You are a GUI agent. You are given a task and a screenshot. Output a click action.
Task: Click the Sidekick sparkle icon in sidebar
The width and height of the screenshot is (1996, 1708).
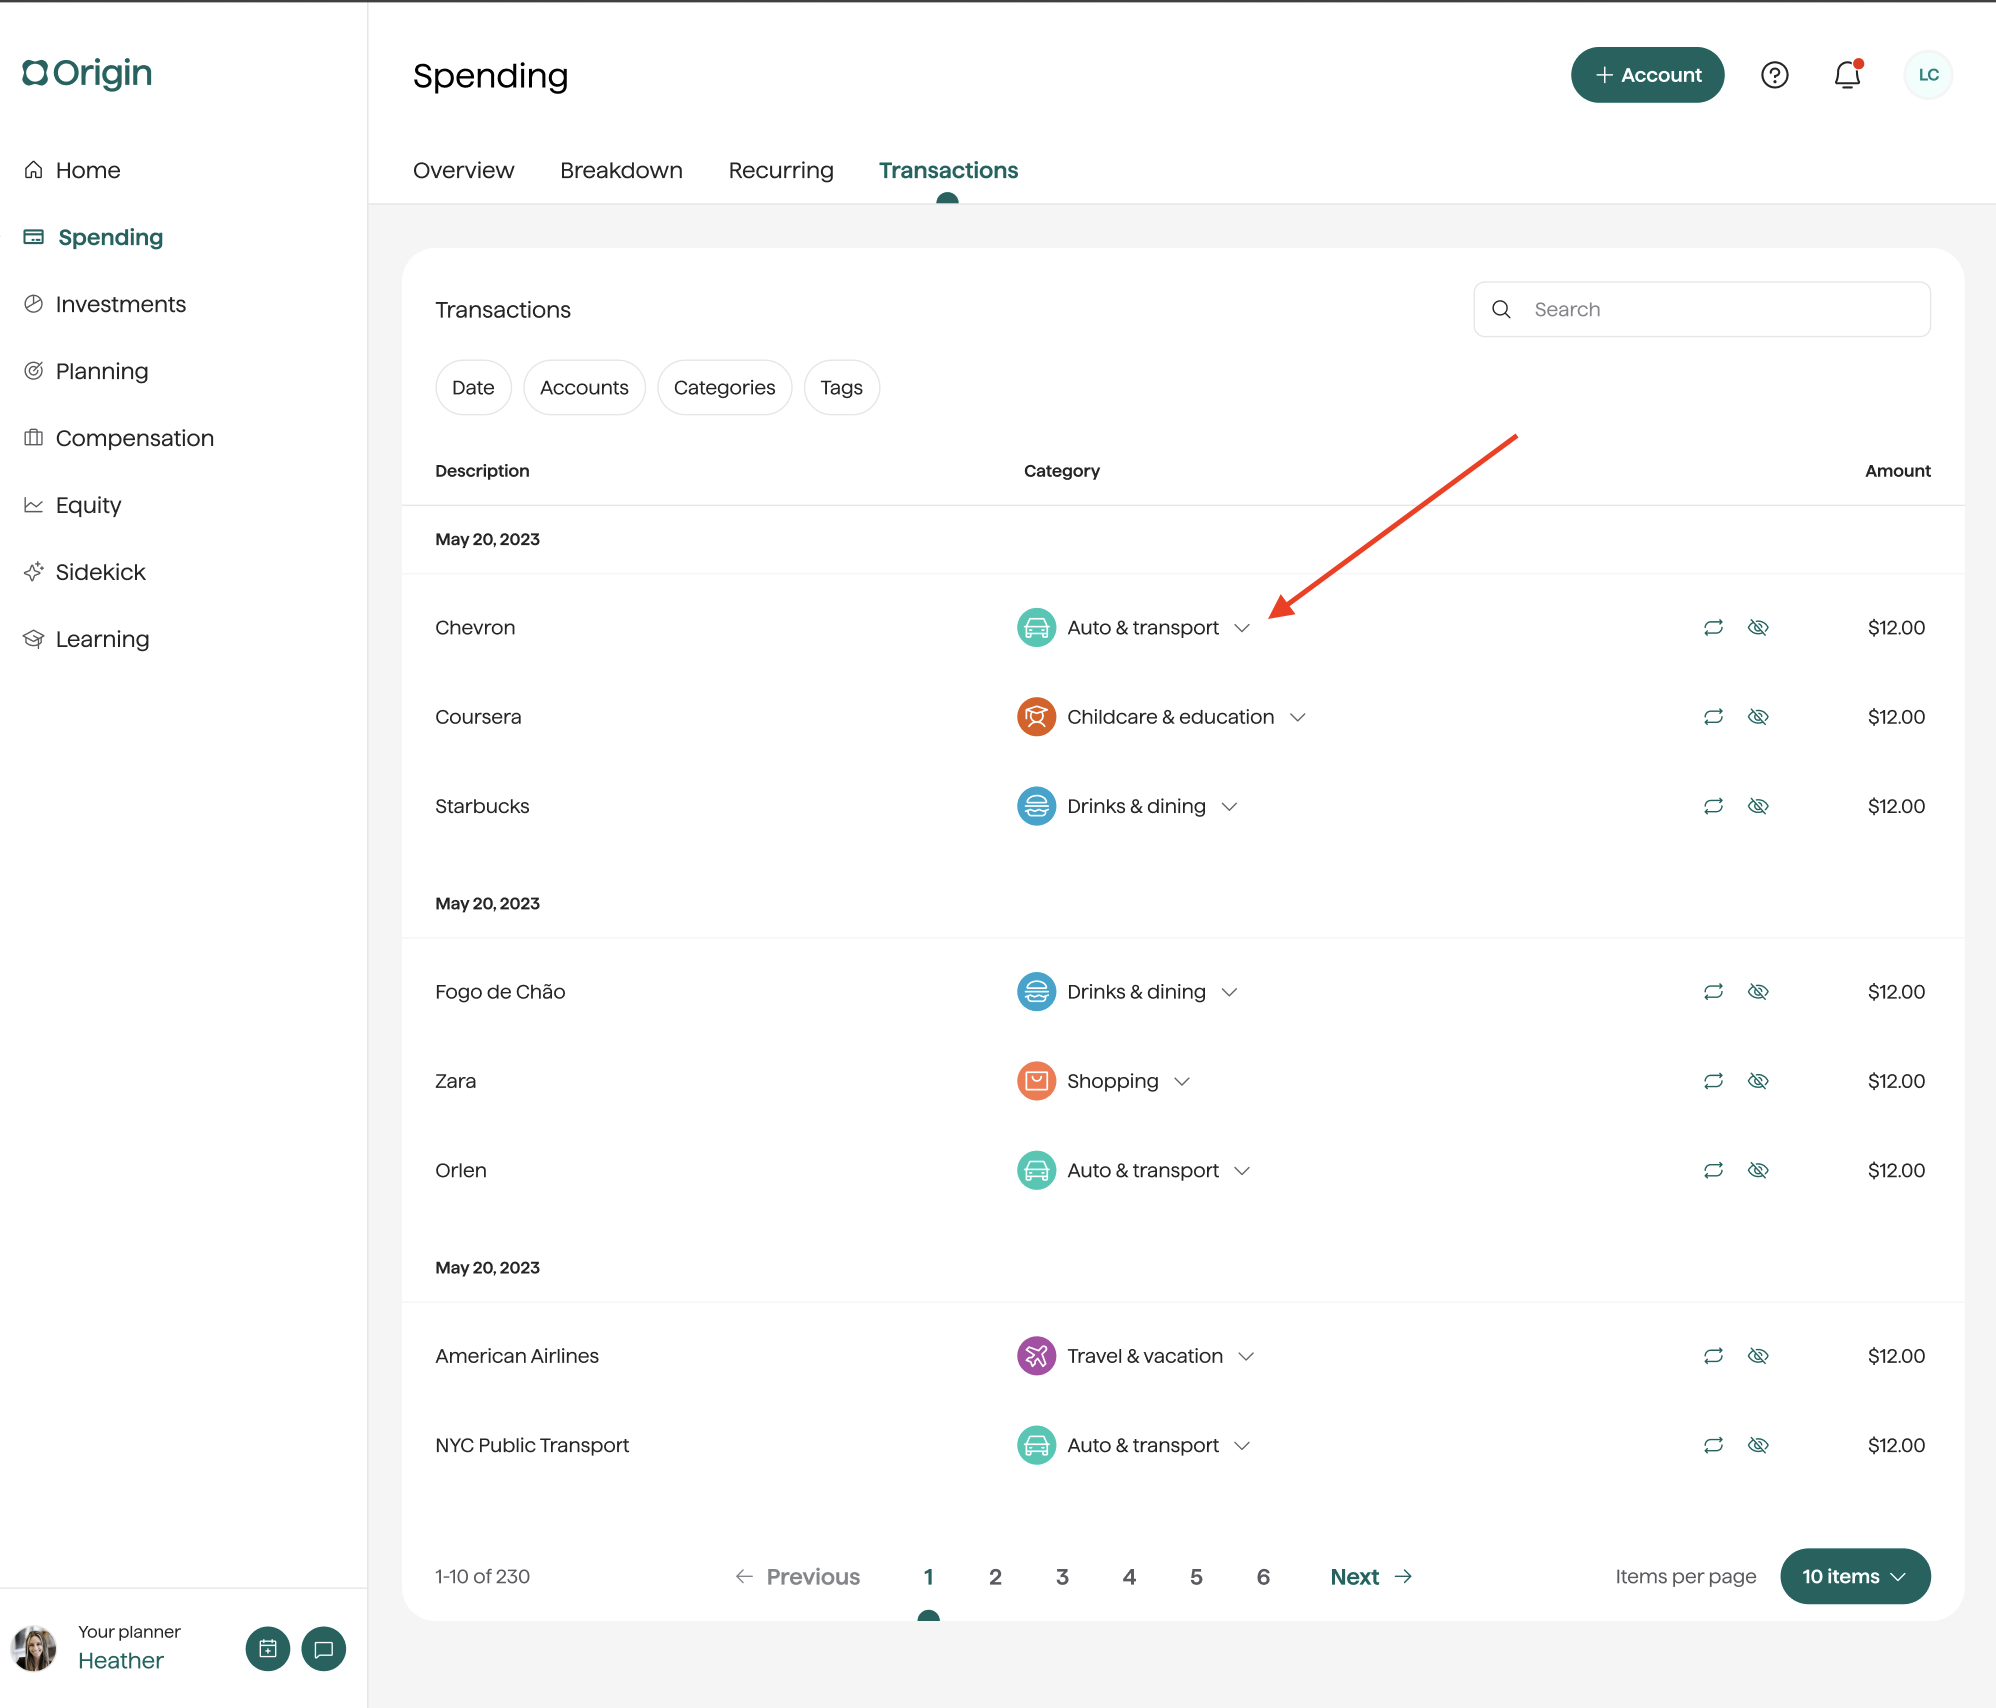click(34, 571)
